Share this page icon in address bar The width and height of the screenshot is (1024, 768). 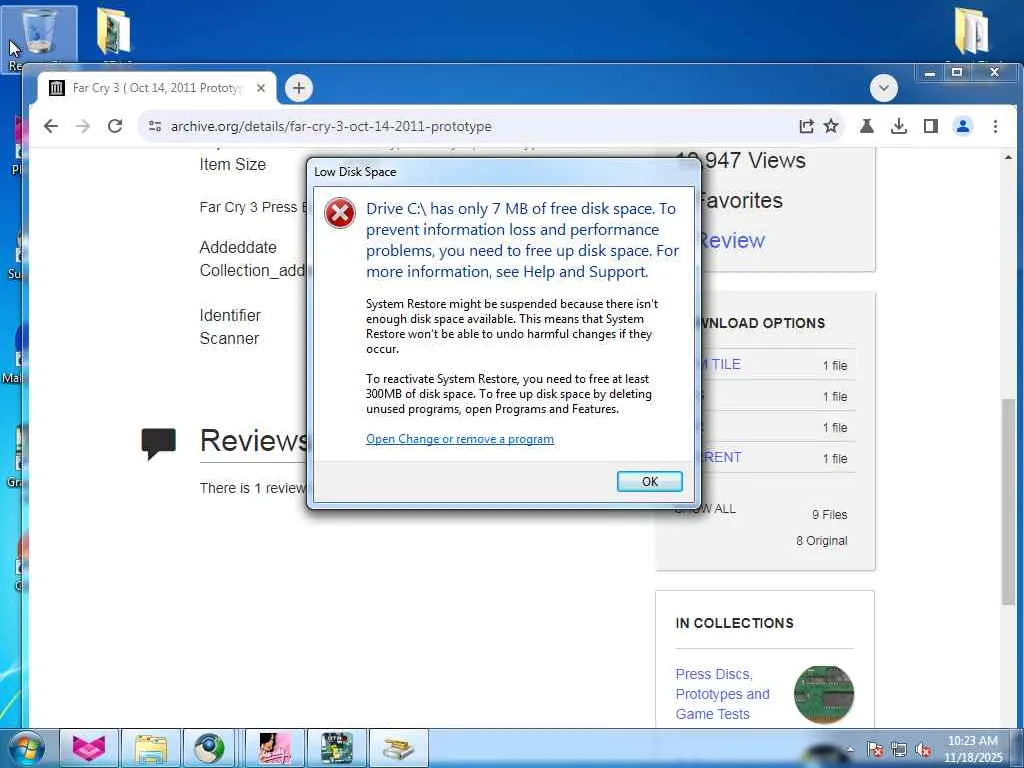click(x=807, y=126)
